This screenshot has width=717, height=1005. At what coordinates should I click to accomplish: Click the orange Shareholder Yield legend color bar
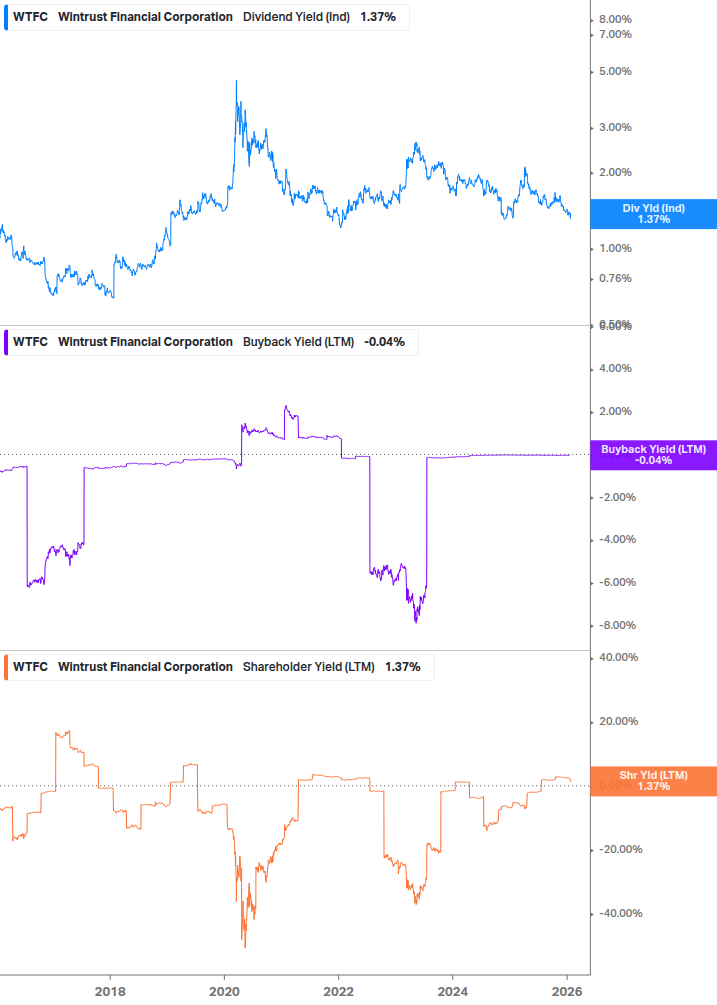[x=6, y=667]
